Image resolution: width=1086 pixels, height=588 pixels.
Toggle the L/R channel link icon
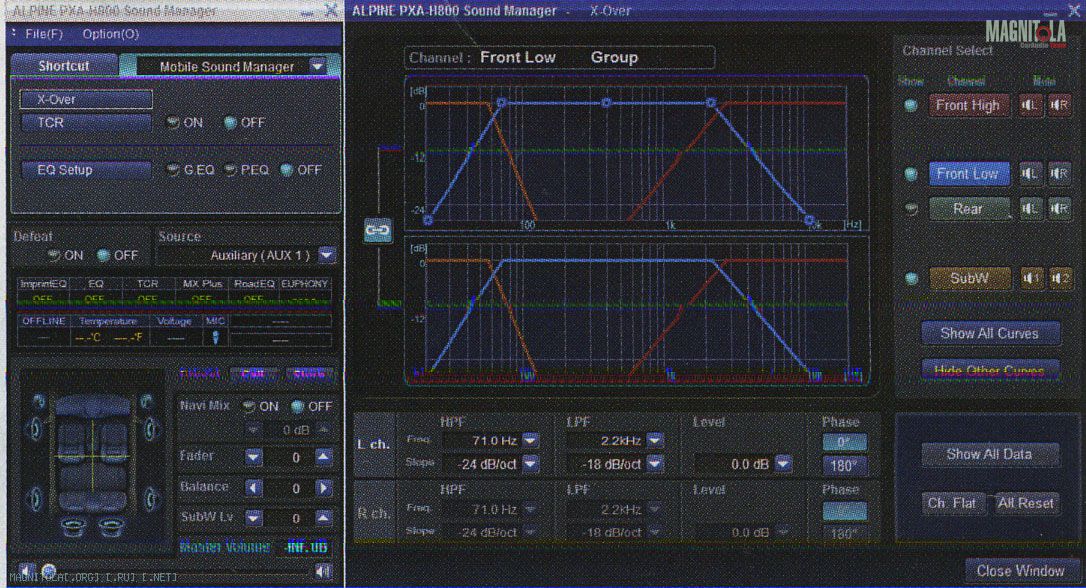click(x=377, y=230)
